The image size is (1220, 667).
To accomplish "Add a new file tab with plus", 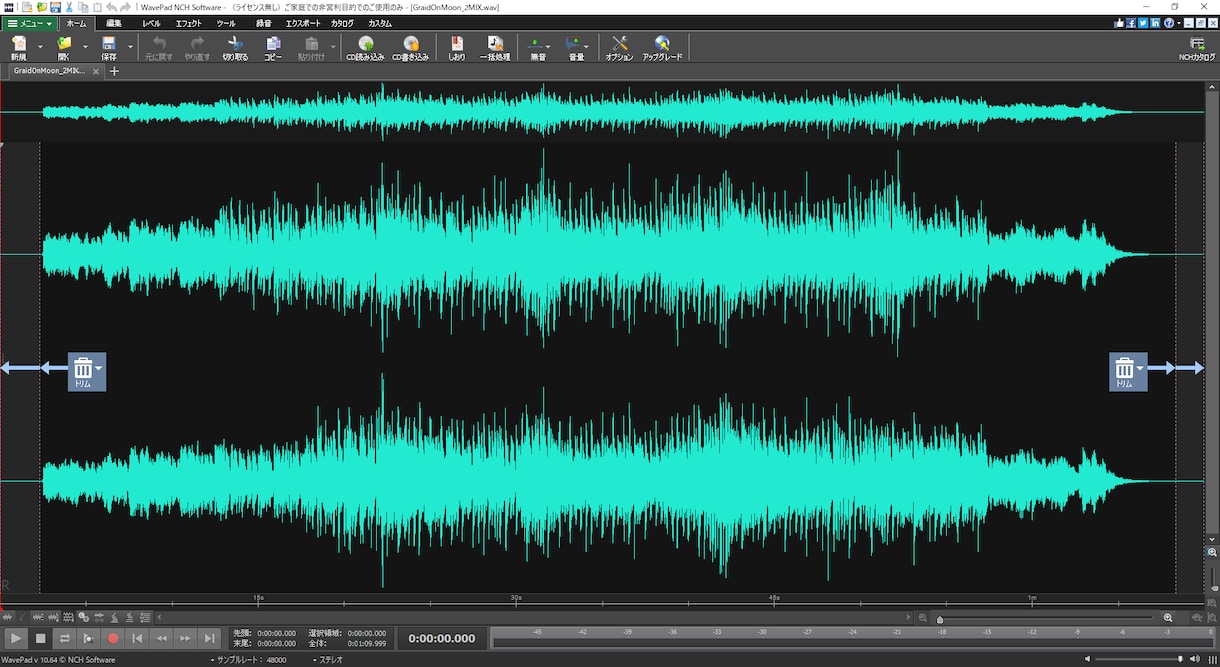I will 114,72.
